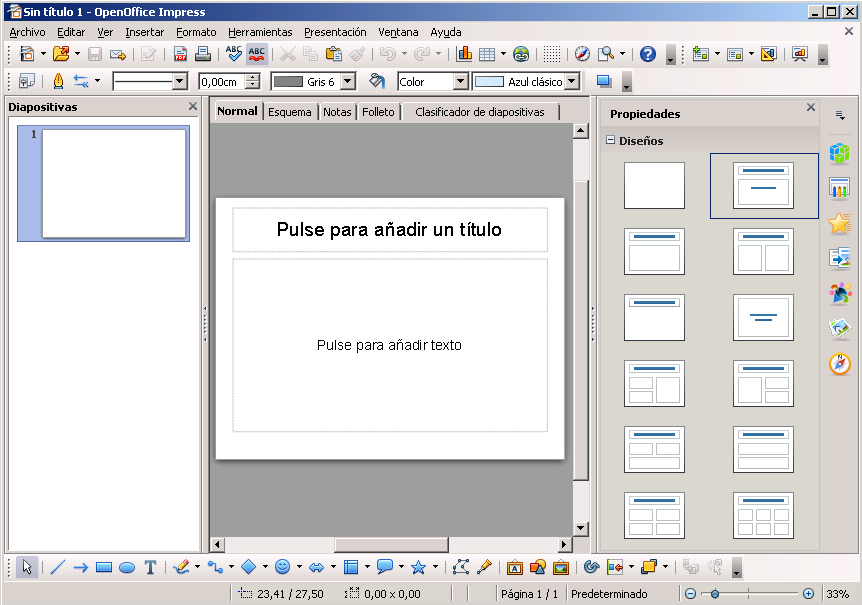The image size is (862, 605).
Task: Expand the zoom tool dropdown arrow
Action: click(x=622, y=54)
